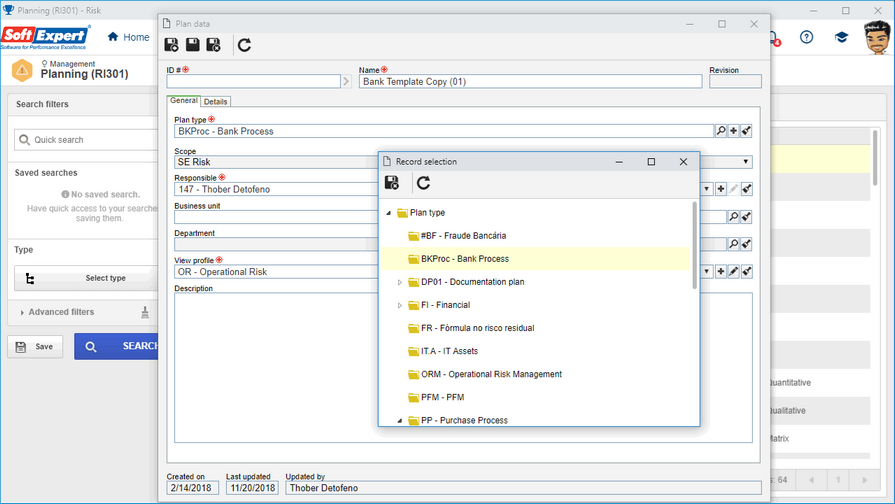895x504 pixels.
Task: Select PFM - PFM plan type
Action: click(x=442, y=397)
